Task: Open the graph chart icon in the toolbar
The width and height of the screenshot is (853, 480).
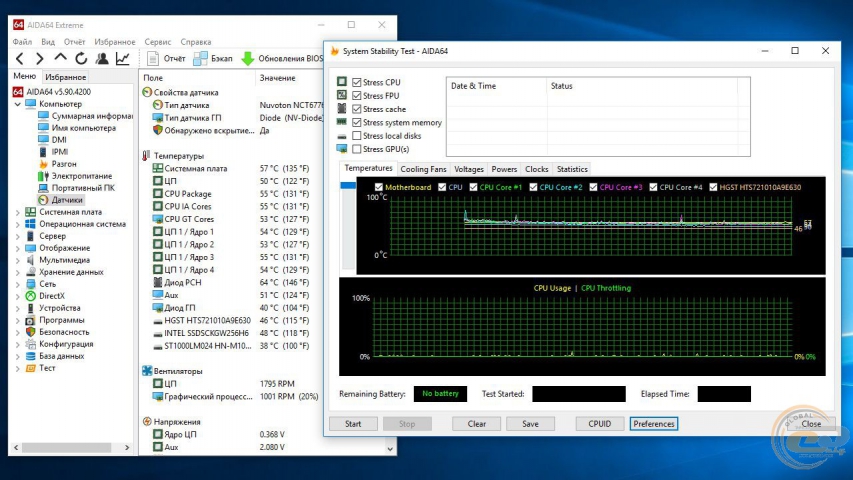Action: pyautogui.click(x=123, y=58)
